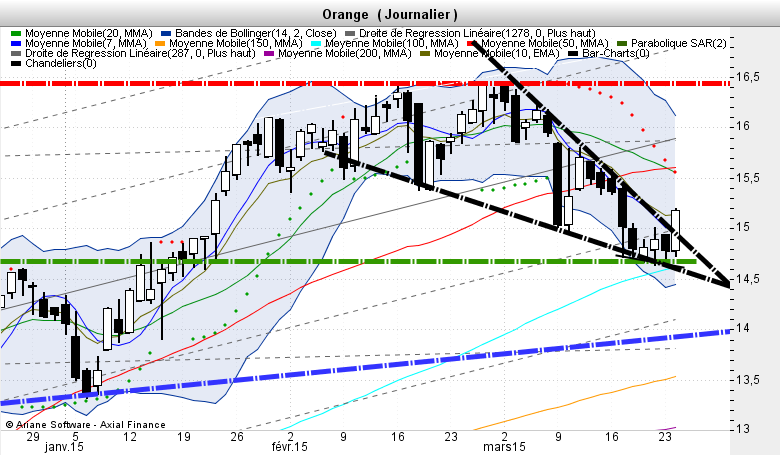This screenshot has height=455, width=780.
Task: Click the date label 26 on time axis
Action: click(x=237, y=437)
